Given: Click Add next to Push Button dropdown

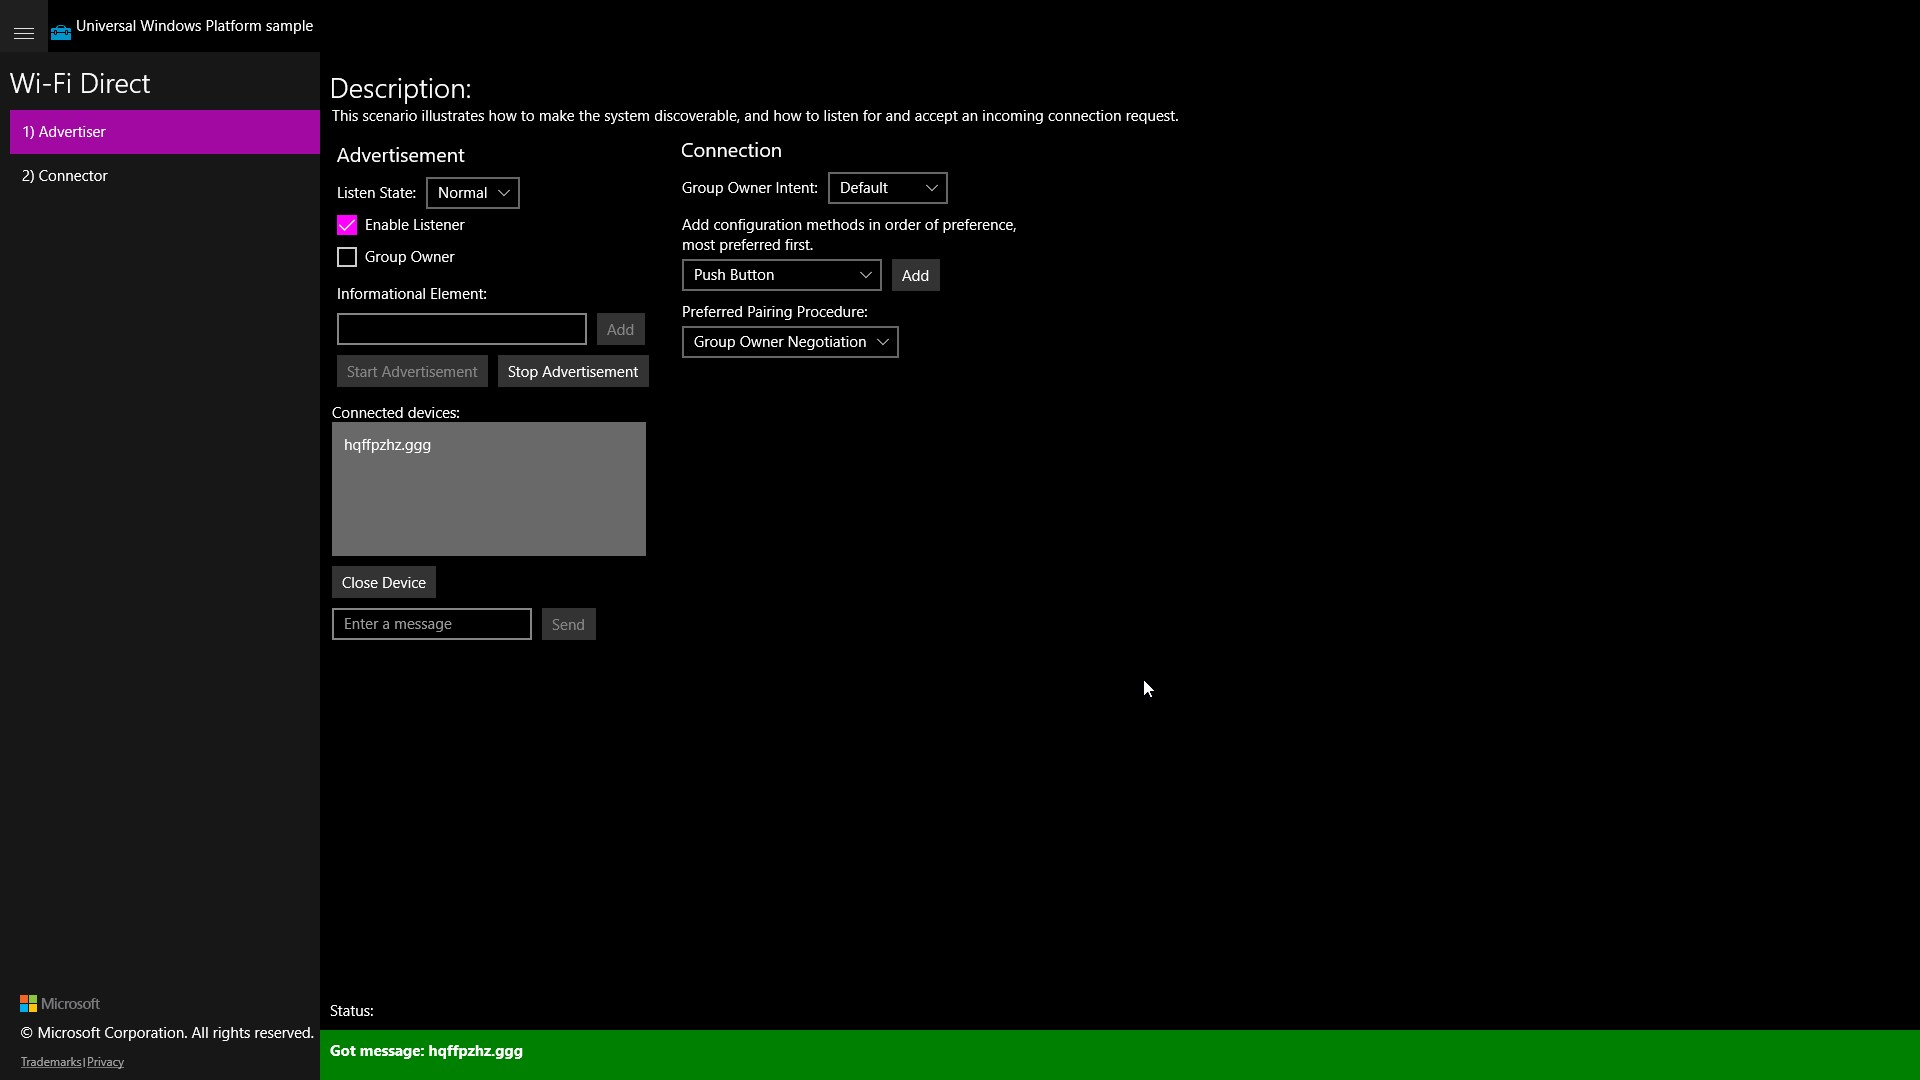Looking at the screenshot, I should [915, 275].
